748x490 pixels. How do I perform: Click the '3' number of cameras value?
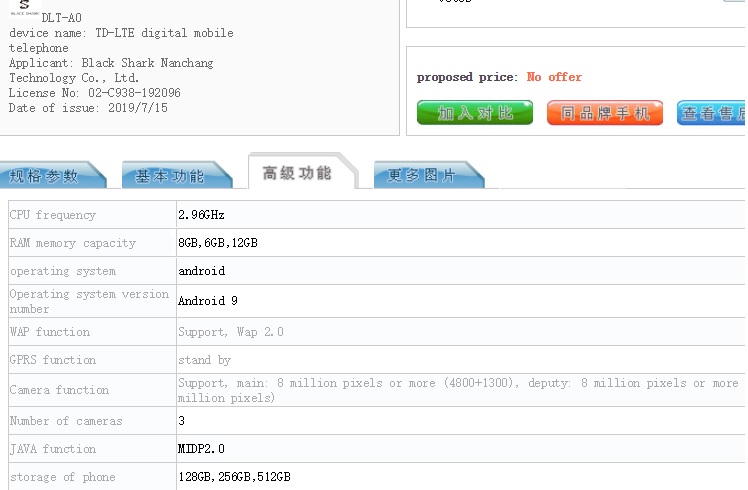(181, 420)
